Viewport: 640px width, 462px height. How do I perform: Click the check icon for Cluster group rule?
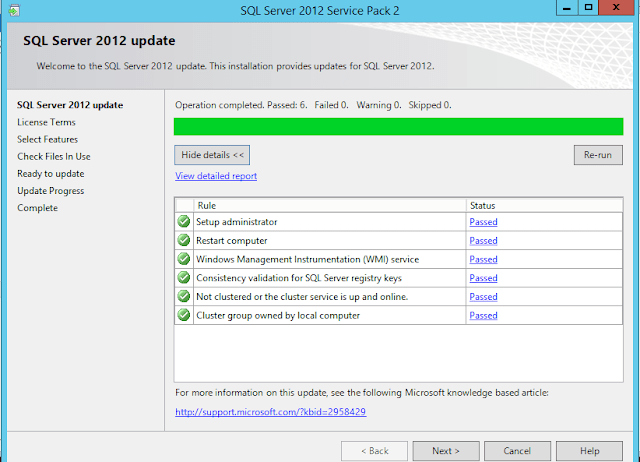[183, 315]
